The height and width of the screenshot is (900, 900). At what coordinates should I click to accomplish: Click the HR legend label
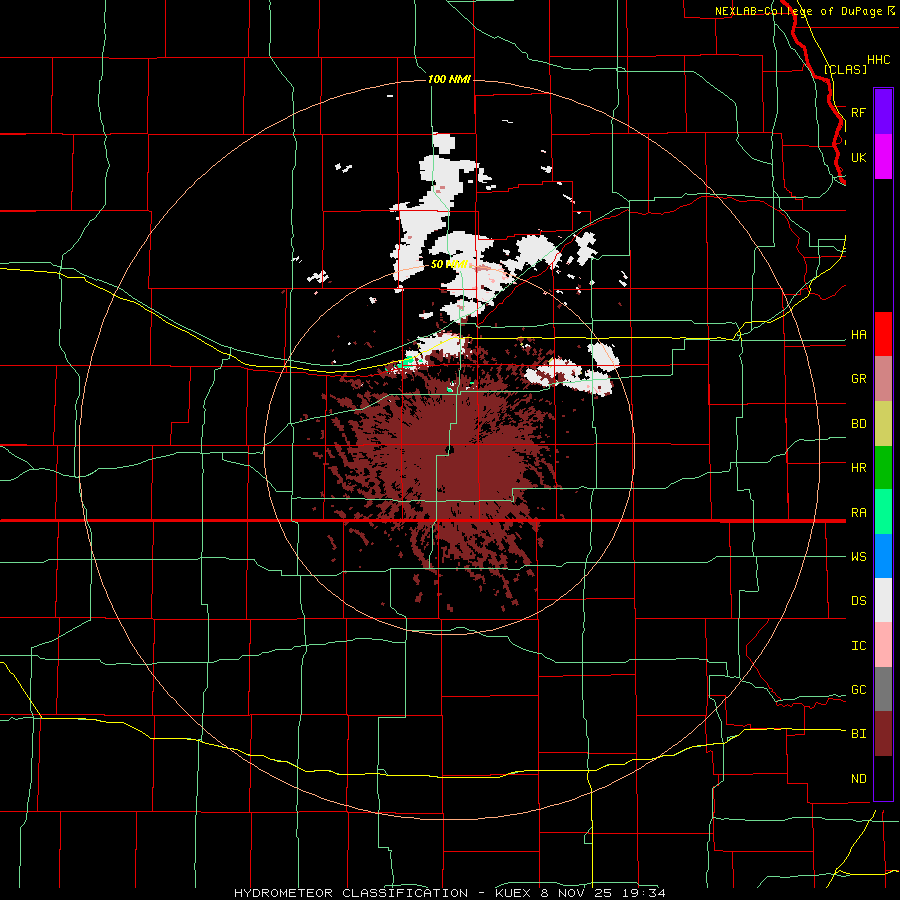click(858, 468)
